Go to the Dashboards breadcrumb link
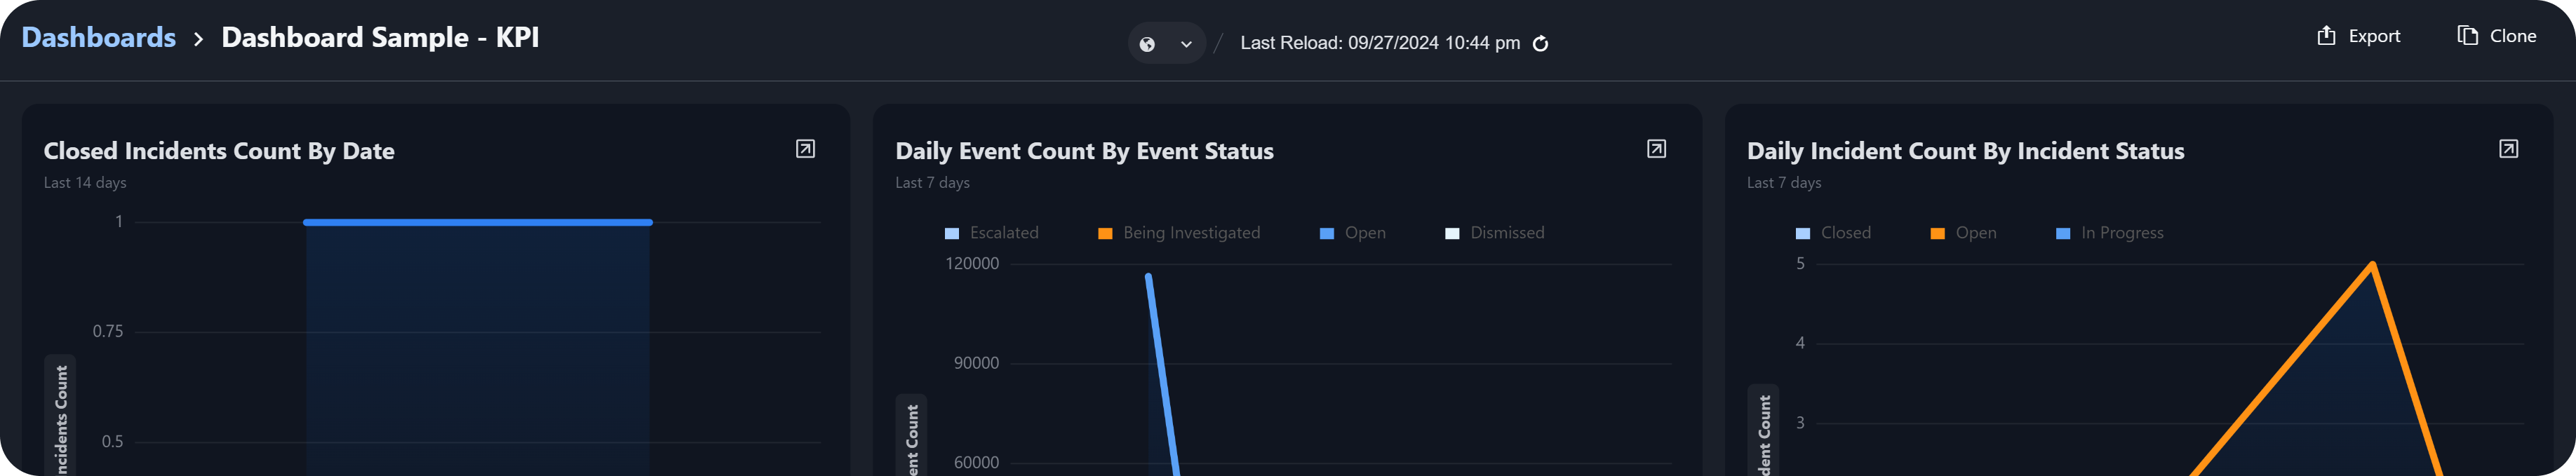 pos(98,38)
